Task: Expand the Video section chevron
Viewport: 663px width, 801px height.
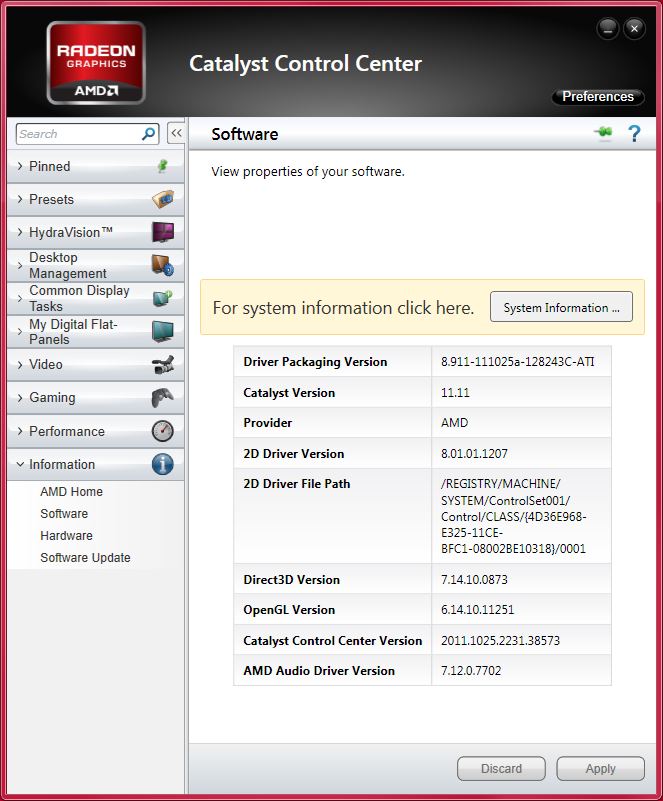Action: (20, 365)
